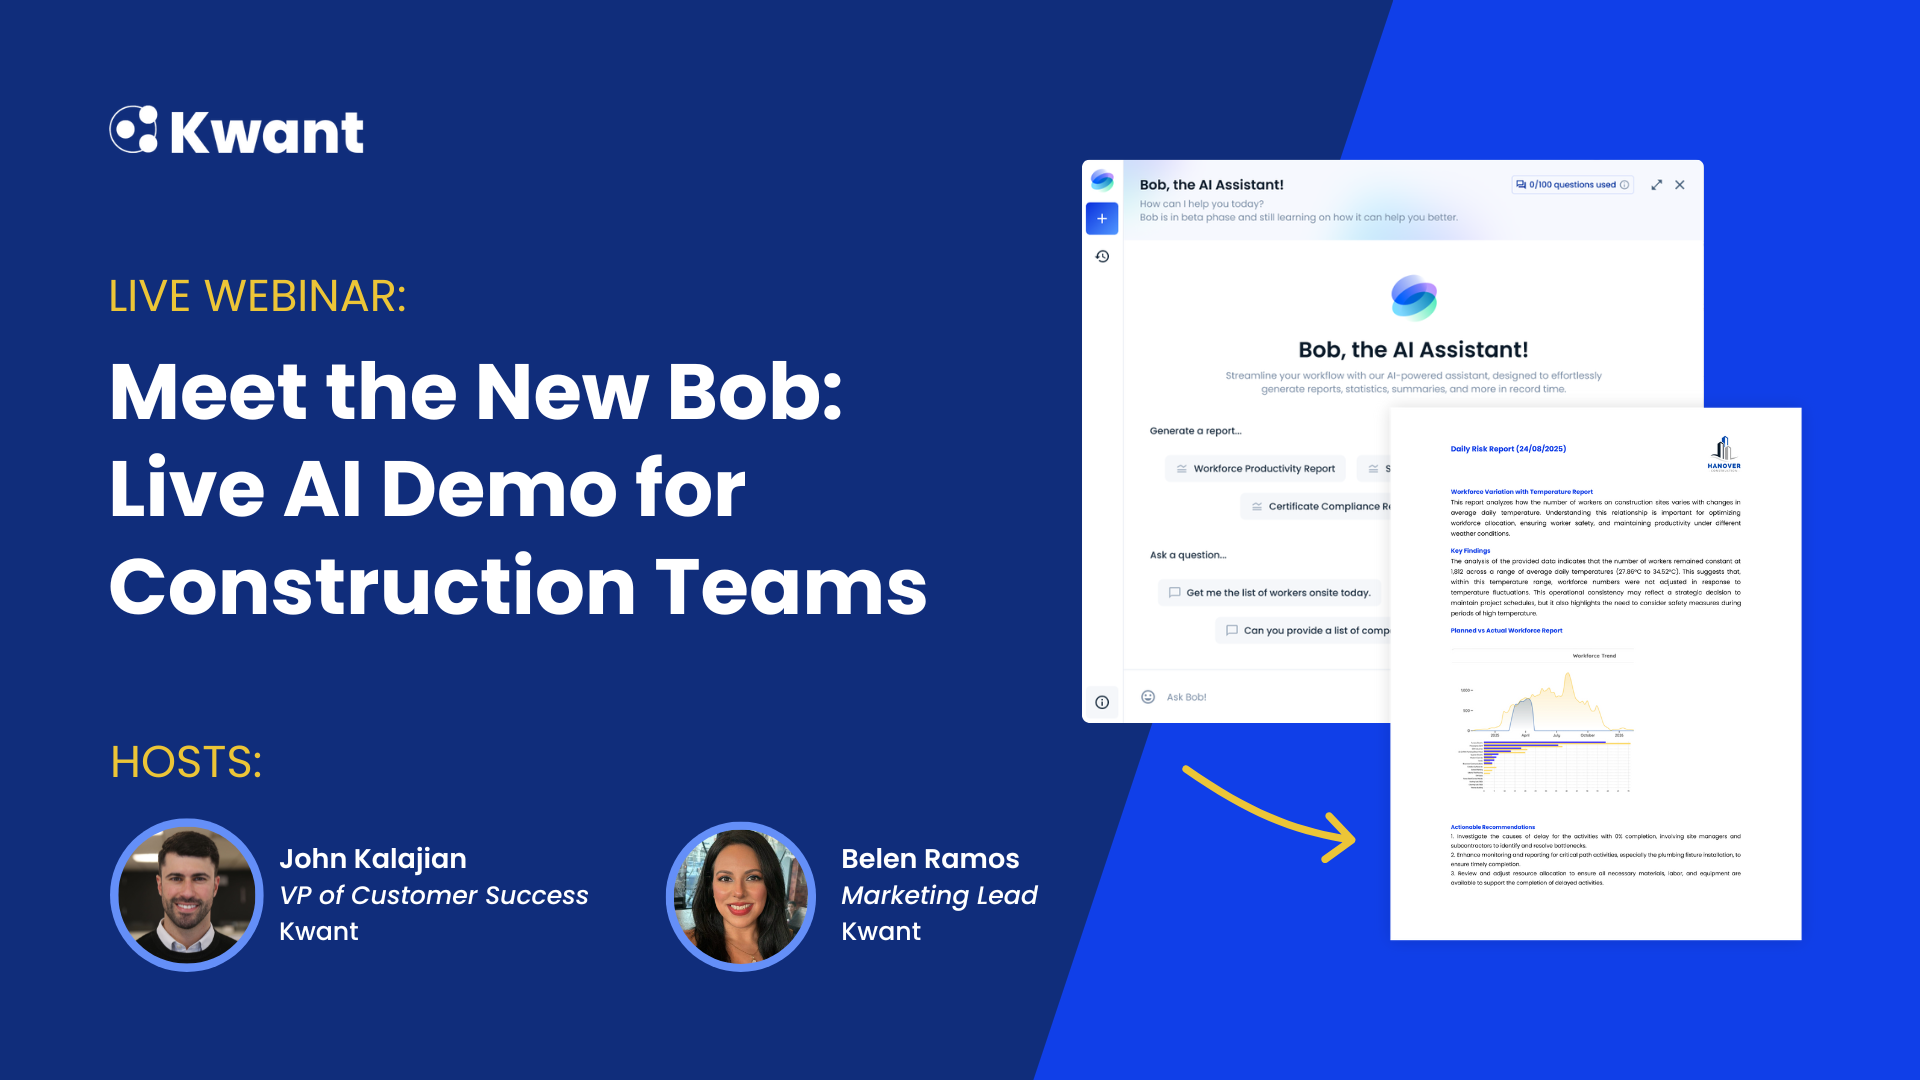Select the Workforce Productivity Report suggestion
The height and width of the screenshot is (1080, 1920).
pyautogui.click(x=1255, y=469)
